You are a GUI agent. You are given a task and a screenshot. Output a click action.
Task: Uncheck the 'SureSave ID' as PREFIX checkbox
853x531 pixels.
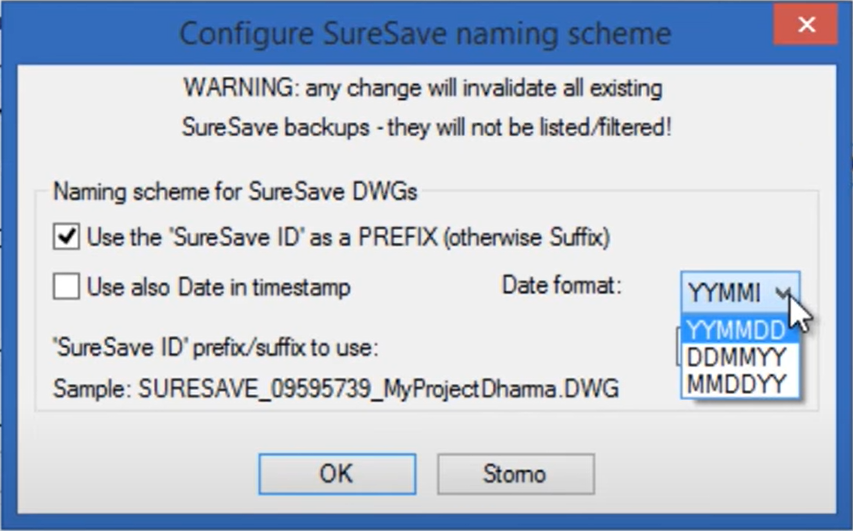tap(67, 237)
